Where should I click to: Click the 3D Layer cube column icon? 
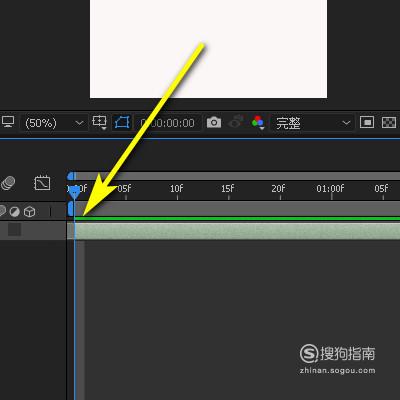[30, 212]
